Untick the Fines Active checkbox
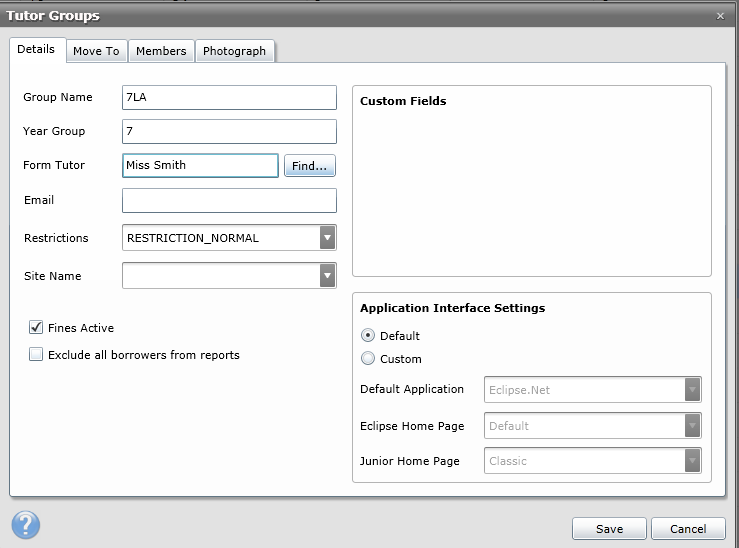The width and height of the screenshot is (739, 548). (x=37, y=327)
